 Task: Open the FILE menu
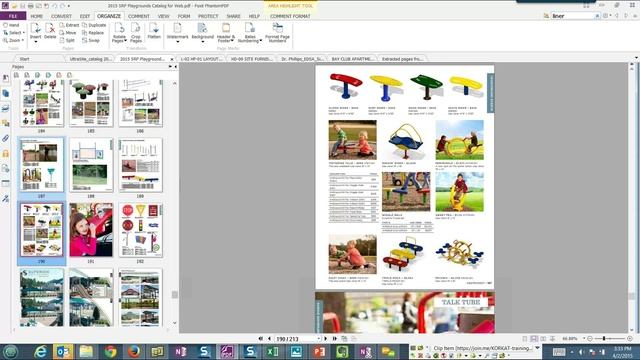[13, 16]
